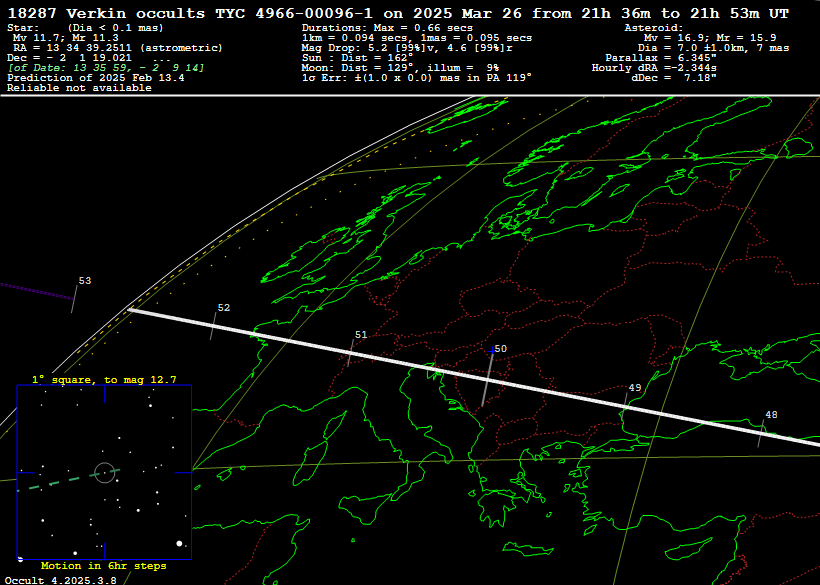Screen dimensions: 820x585
Task: Click the minute marker labeled 53
Action: tap(84, 281)
